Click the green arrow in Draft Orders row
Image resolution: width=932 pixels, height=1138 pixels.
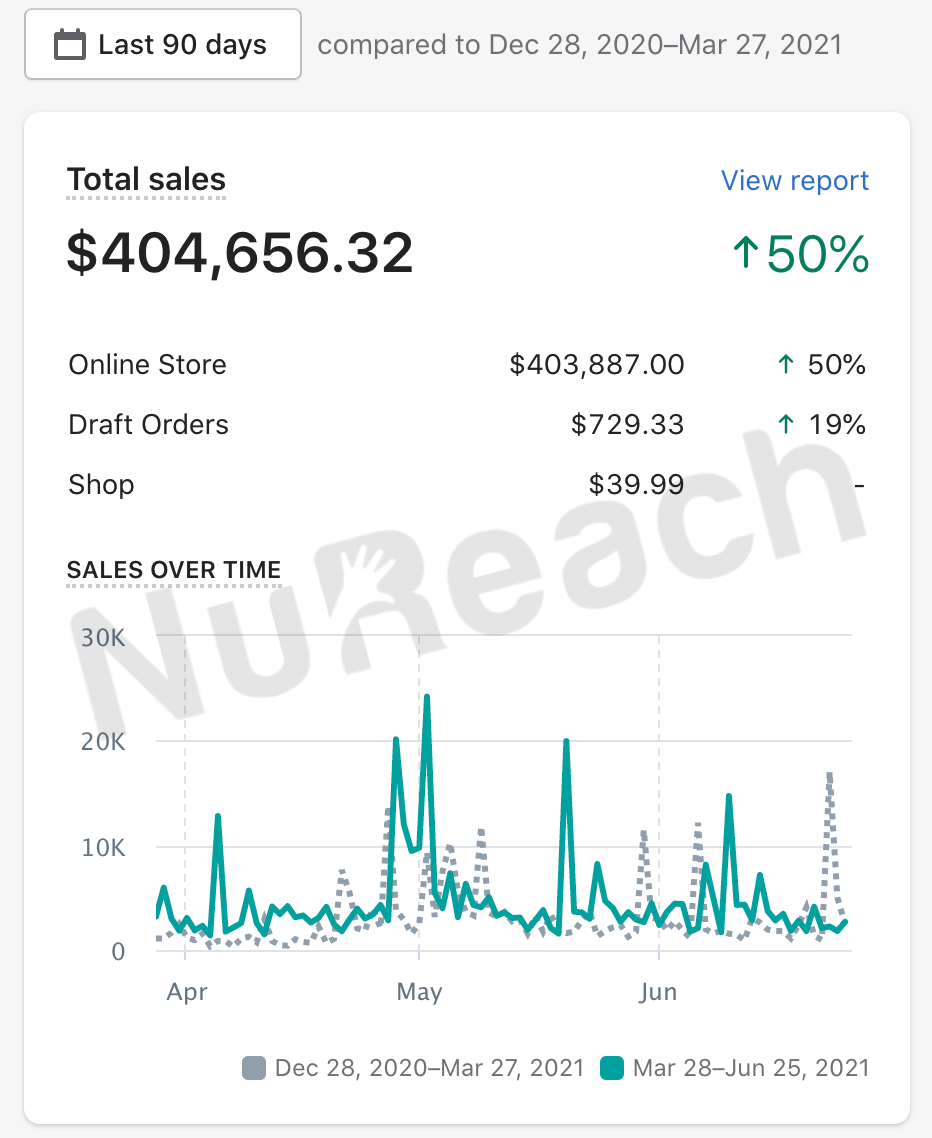click(786, 425)
